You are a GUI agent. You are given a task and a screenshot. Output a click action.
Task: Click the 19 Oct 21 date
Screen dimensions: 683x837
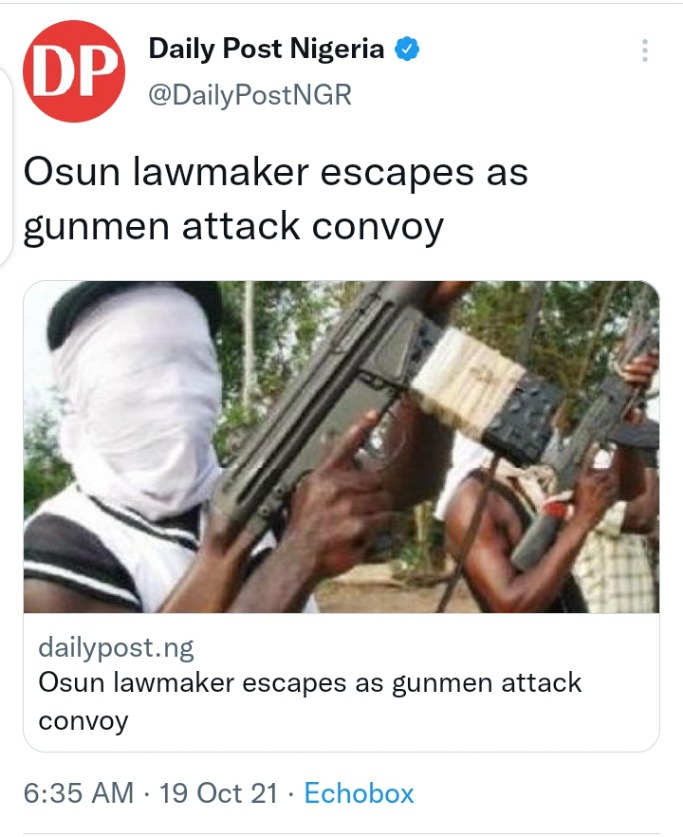(218, 793)
